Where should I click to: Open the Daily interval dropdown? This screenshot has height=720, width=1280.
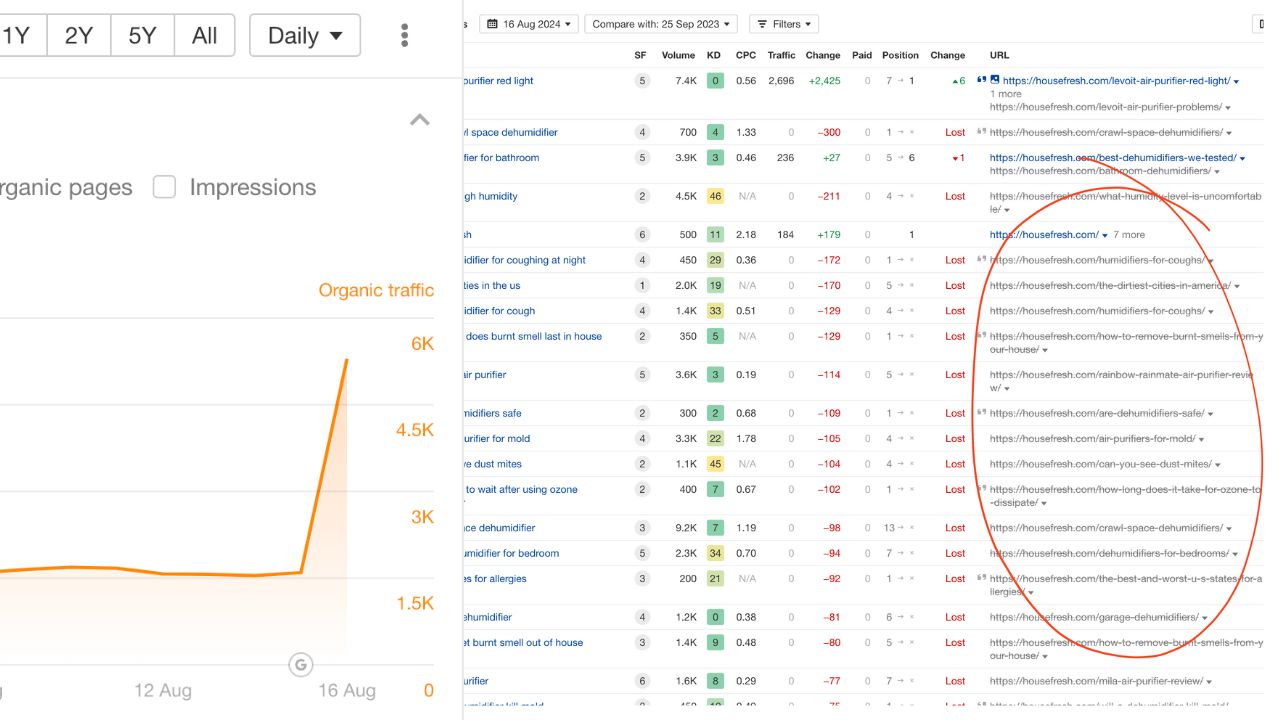point(305,36)
